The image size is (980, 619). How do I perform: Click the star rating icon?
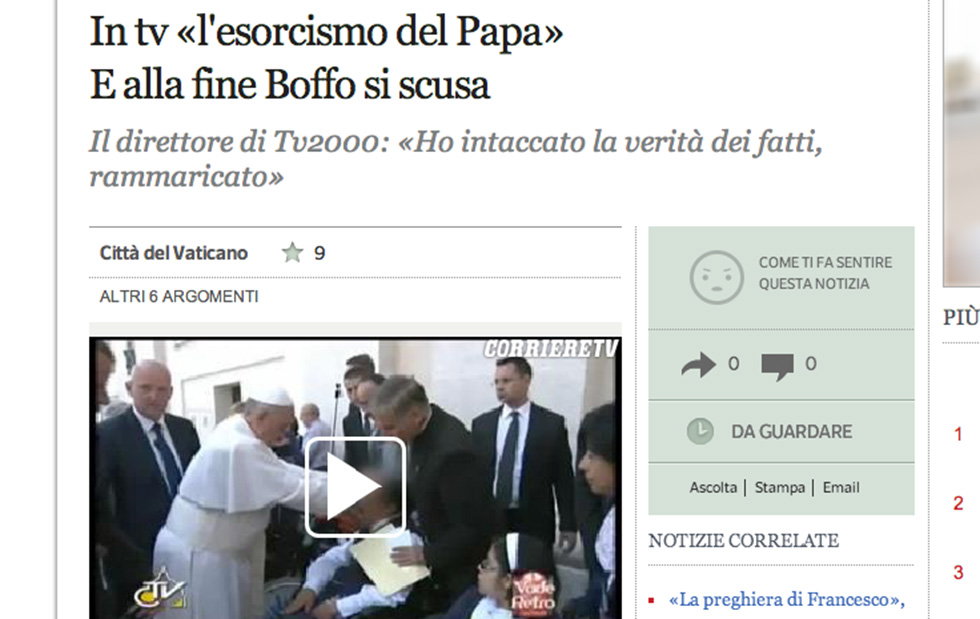pos(292,253)
